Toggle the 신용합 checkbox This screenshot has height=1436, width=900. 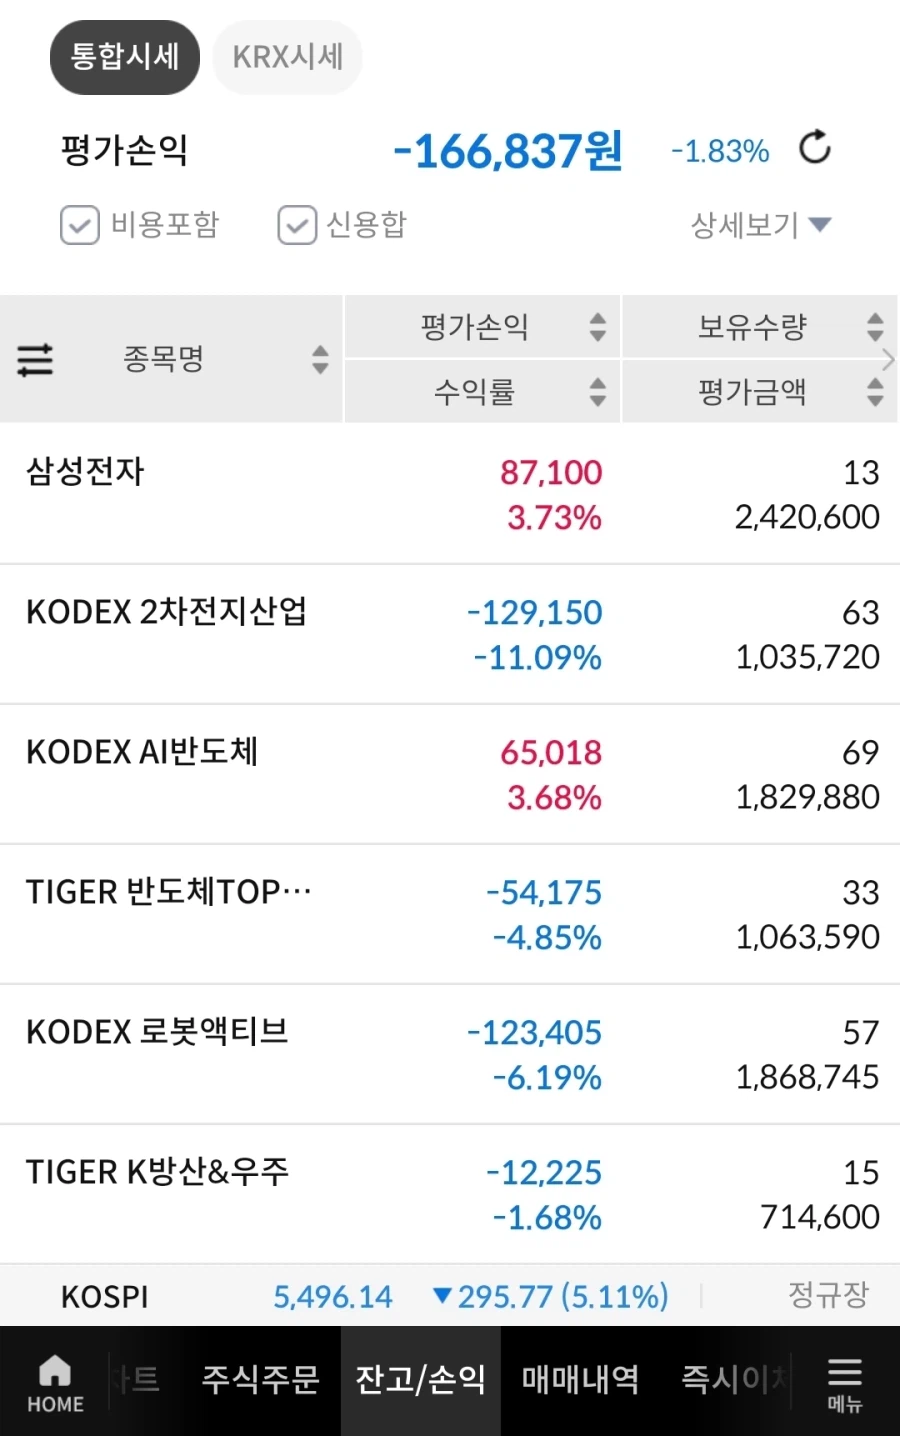click(x=297, y=225)
